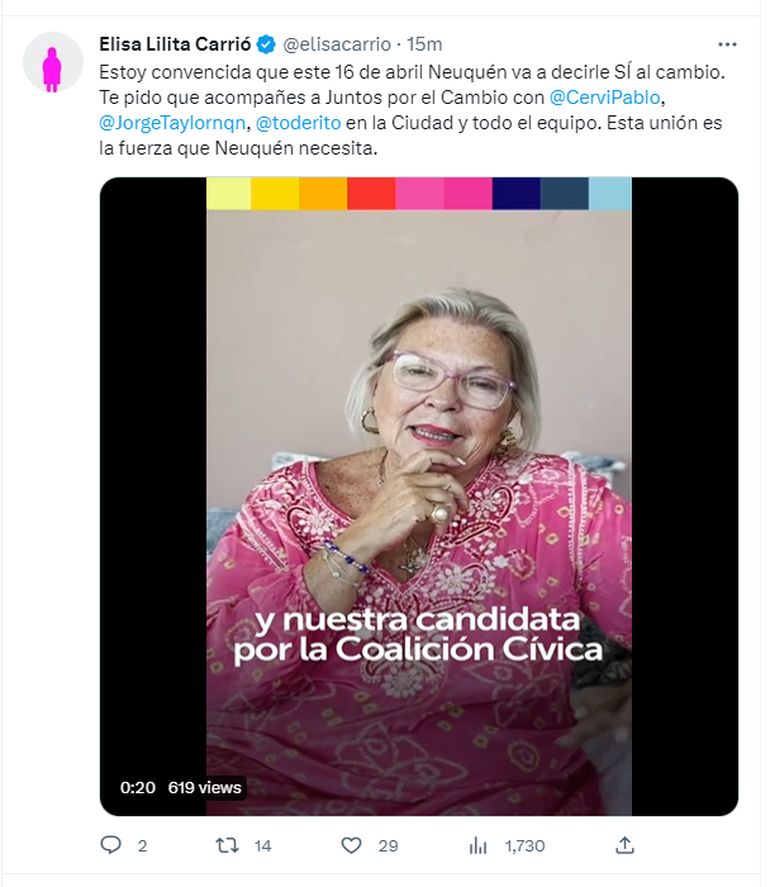Open Elisa Lilita Carrió profile name

click(x=175, y=44)
